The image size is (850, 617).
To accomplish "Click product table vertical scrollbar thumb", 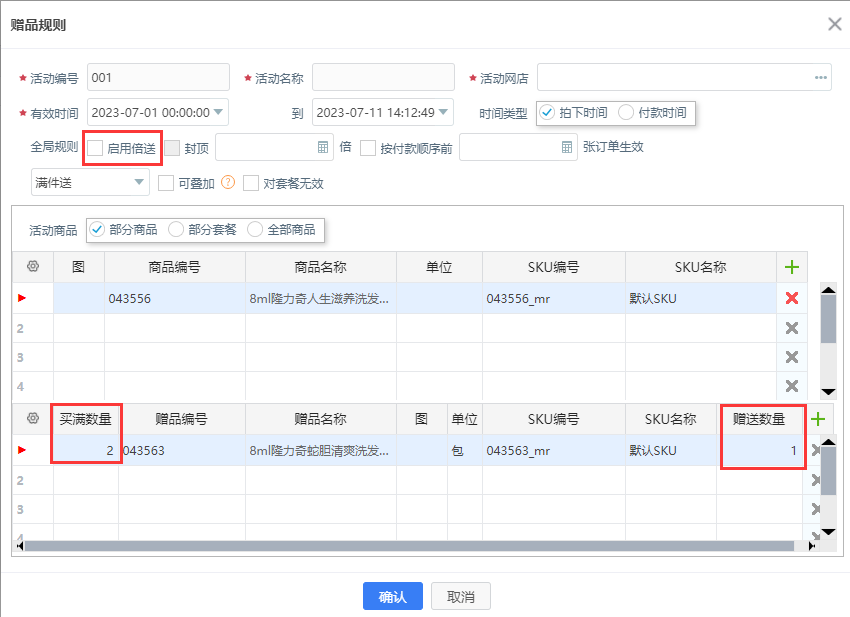I will [x=828, y=319].
